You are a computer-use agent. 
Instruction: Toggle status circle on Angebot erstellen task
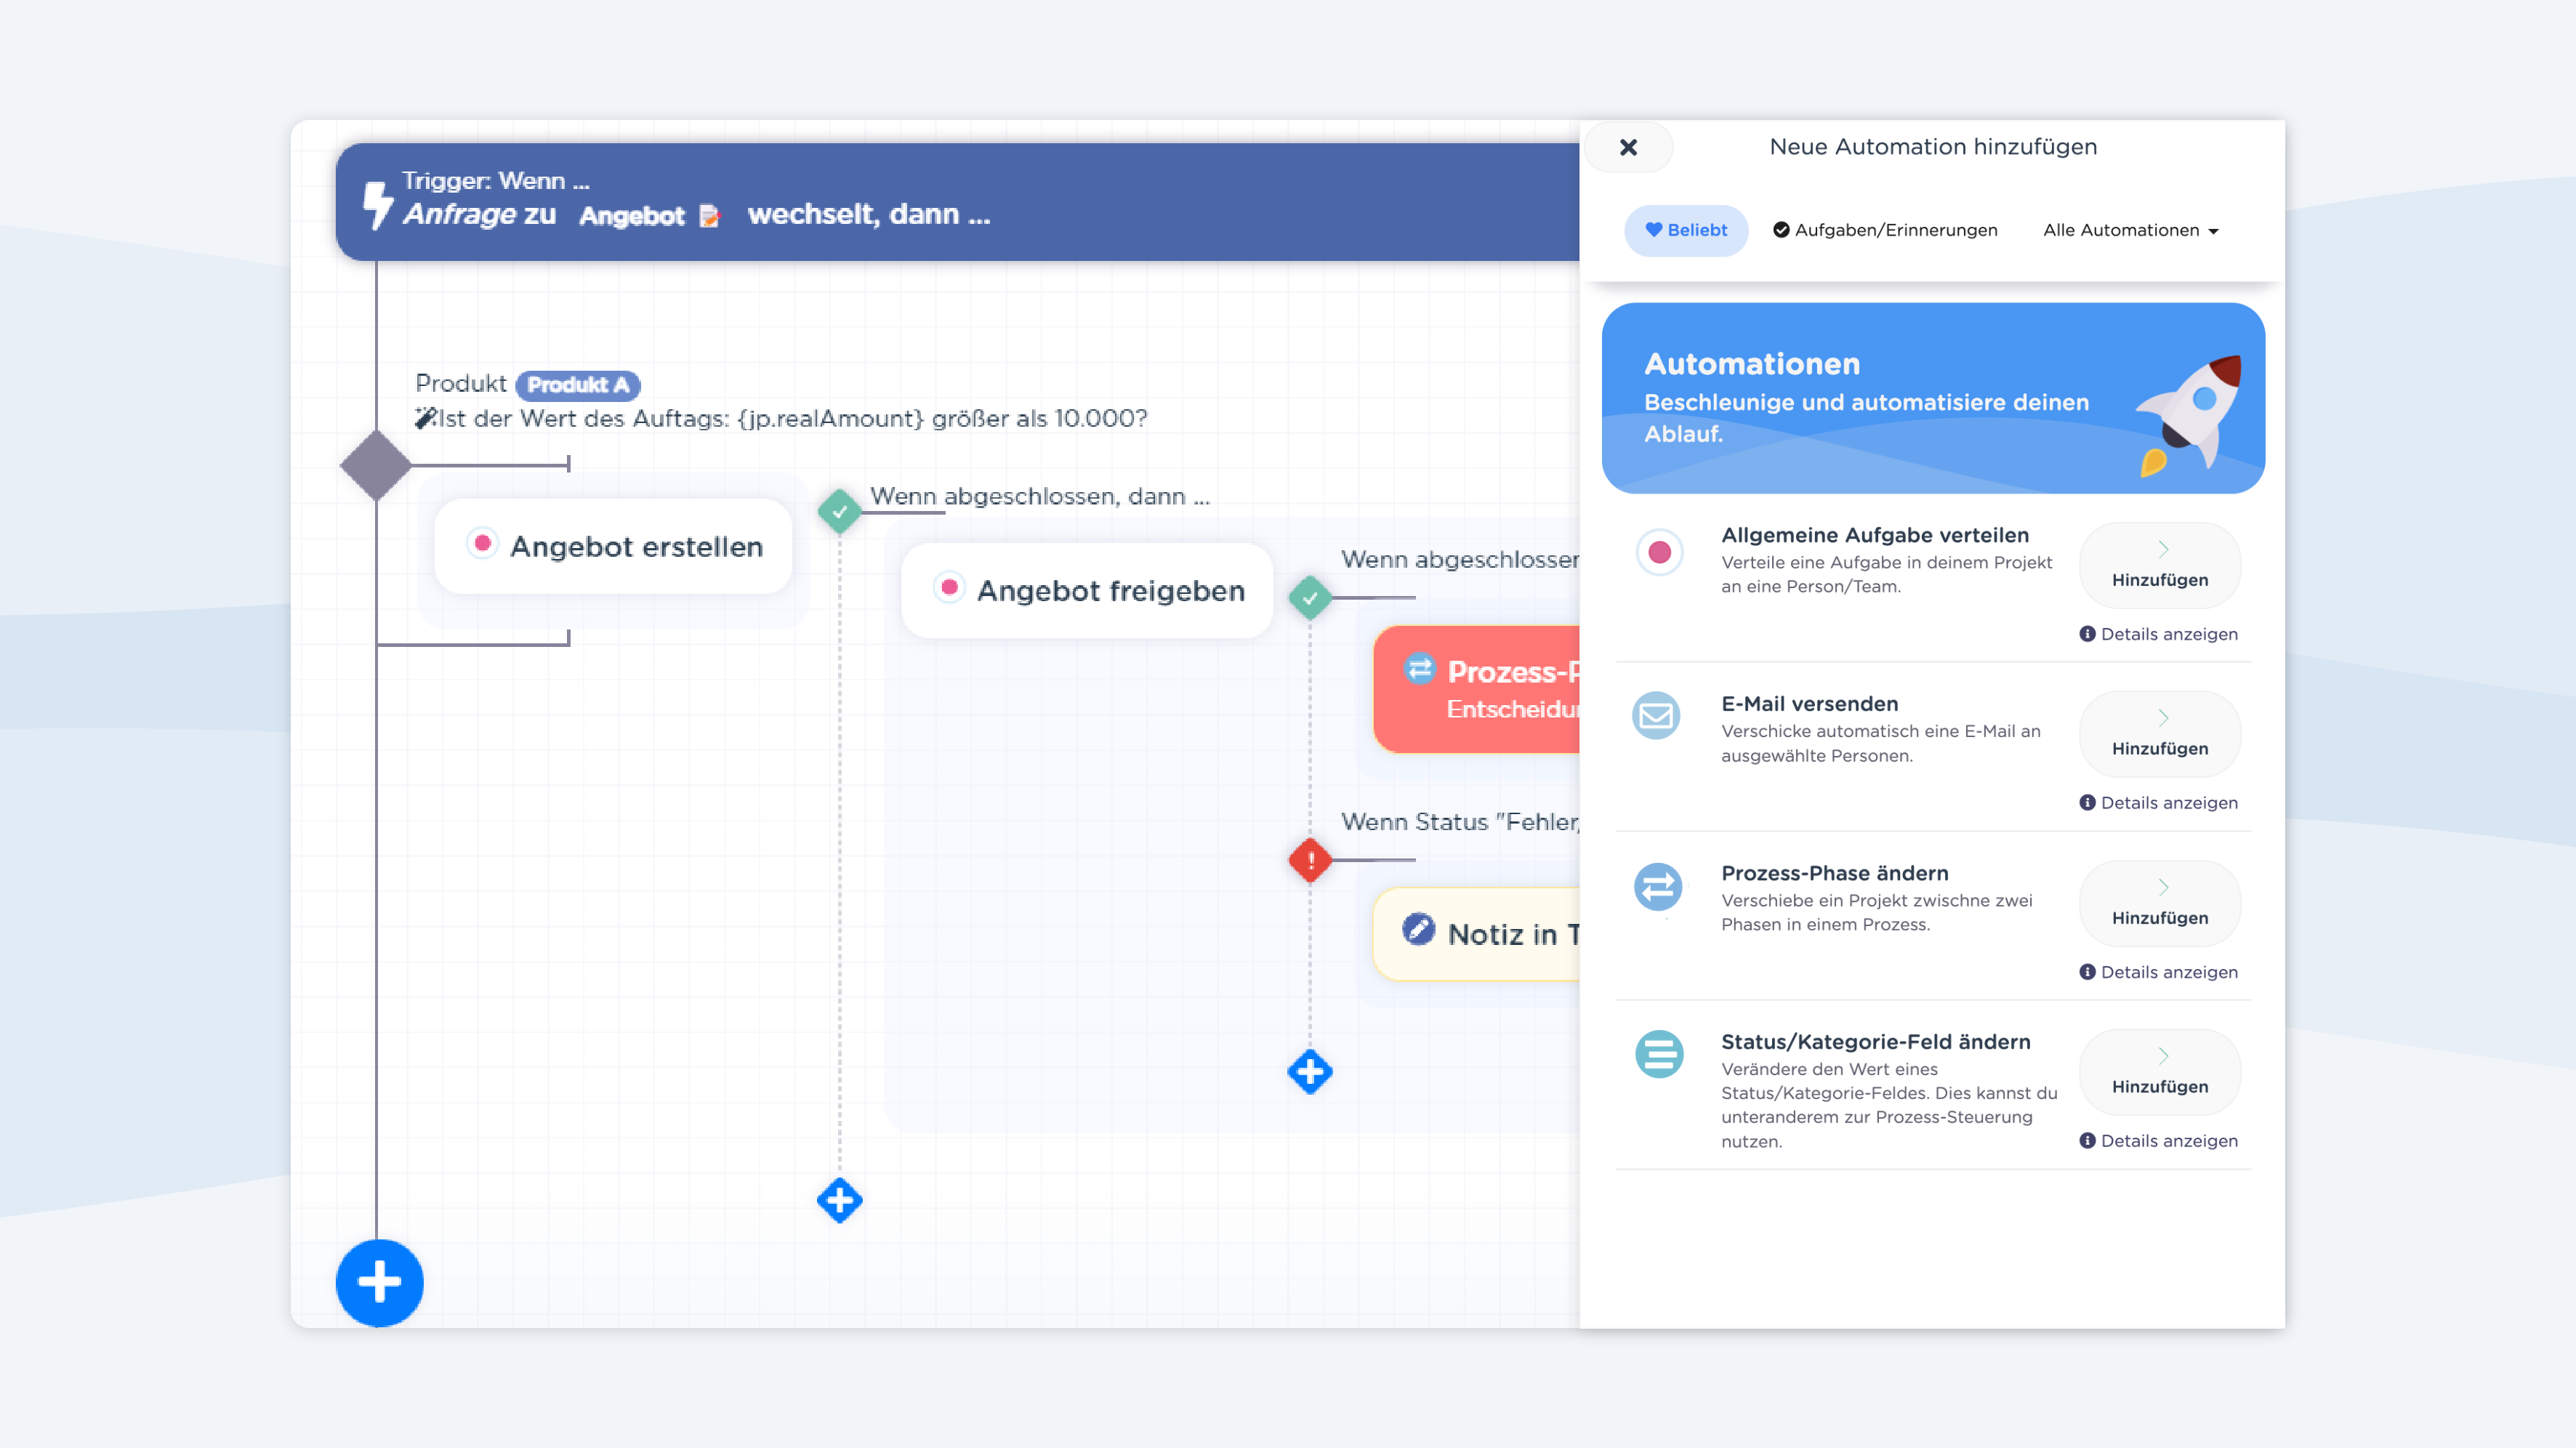tap(483, 543)
